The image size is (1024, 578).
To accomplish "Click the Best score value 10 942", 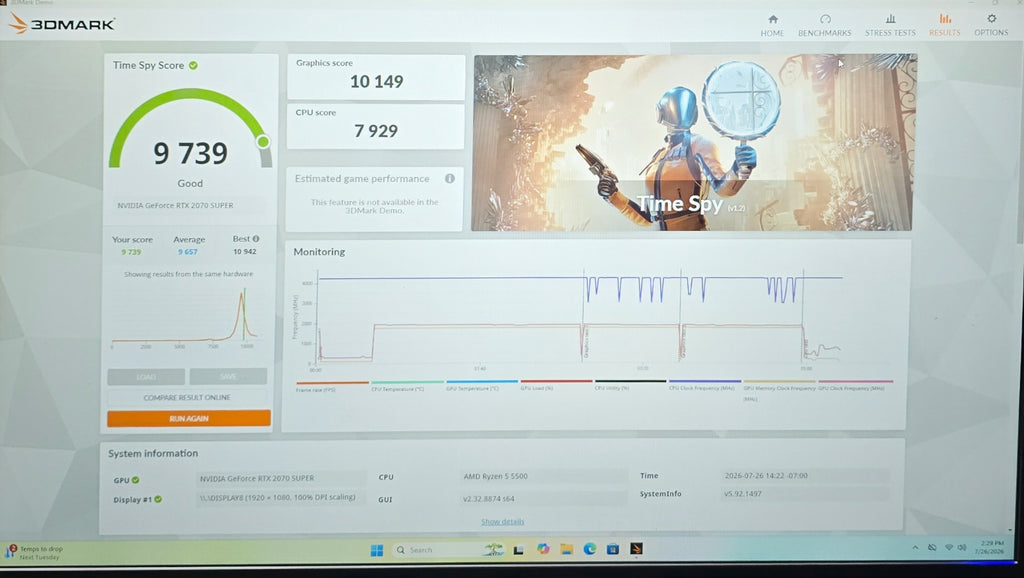I will tap(244, 251).
